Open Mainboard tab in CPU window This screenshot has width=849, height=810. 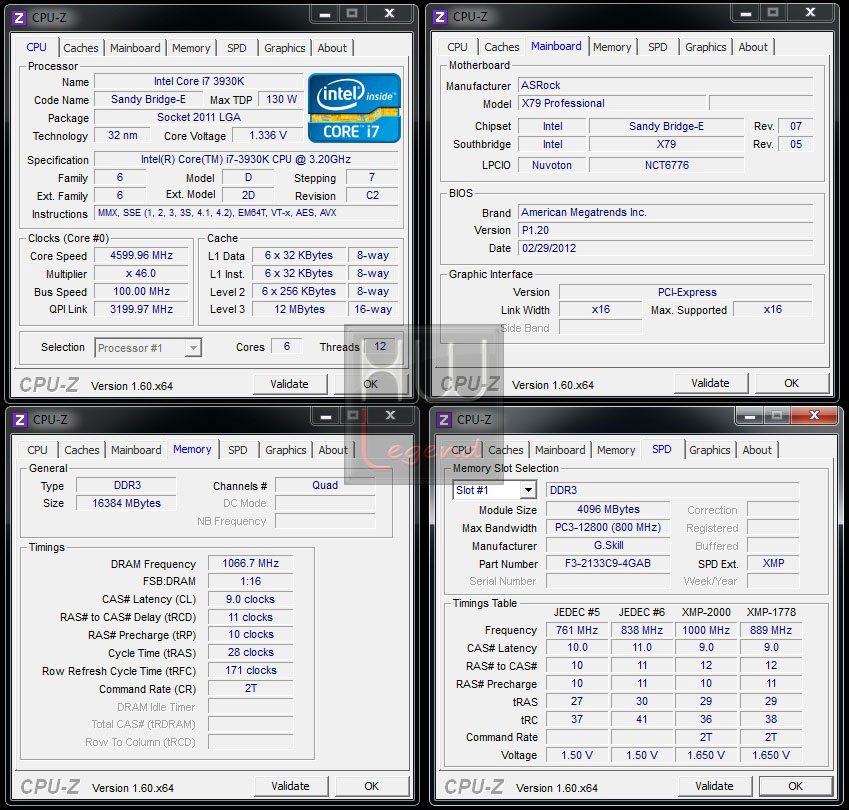coord(135,48)
